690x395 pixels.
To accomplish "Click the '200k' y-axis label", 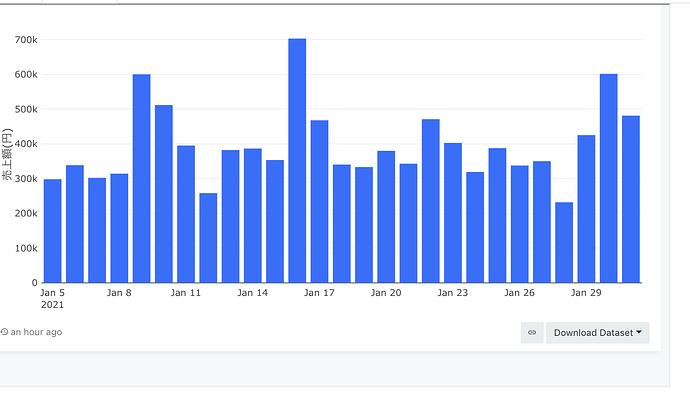I will (x=26, y=214).
